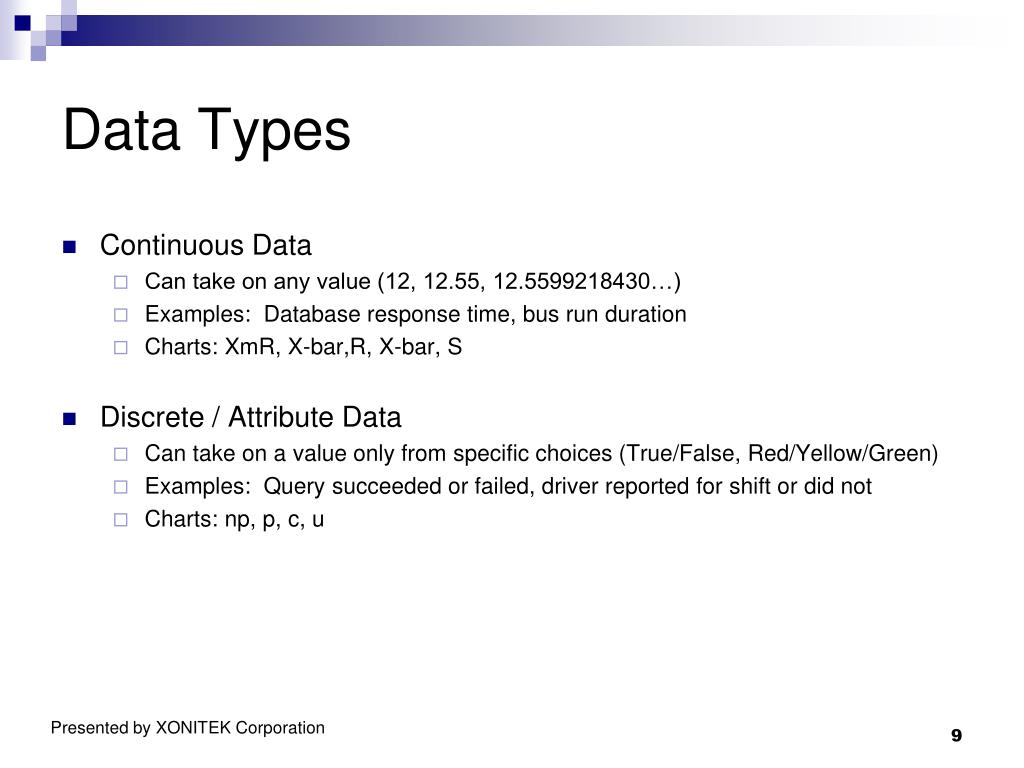Select the Continuous Data heading
The height and width of the screenshot is (768, 1024).
click(206, 246)
